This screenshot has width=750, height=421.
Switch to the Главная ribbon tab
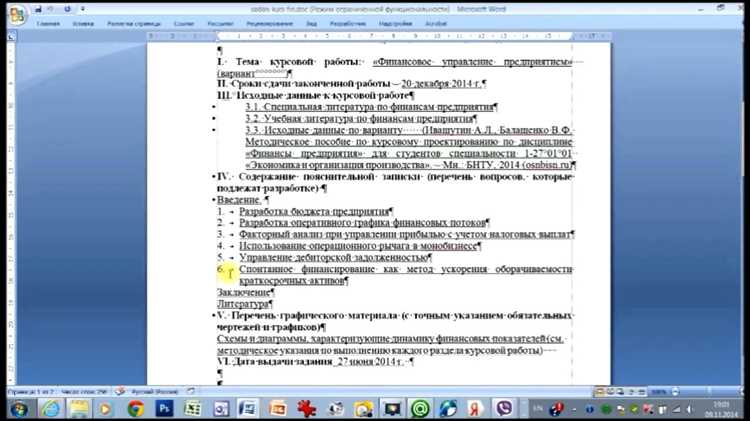[x=48, y=23]
